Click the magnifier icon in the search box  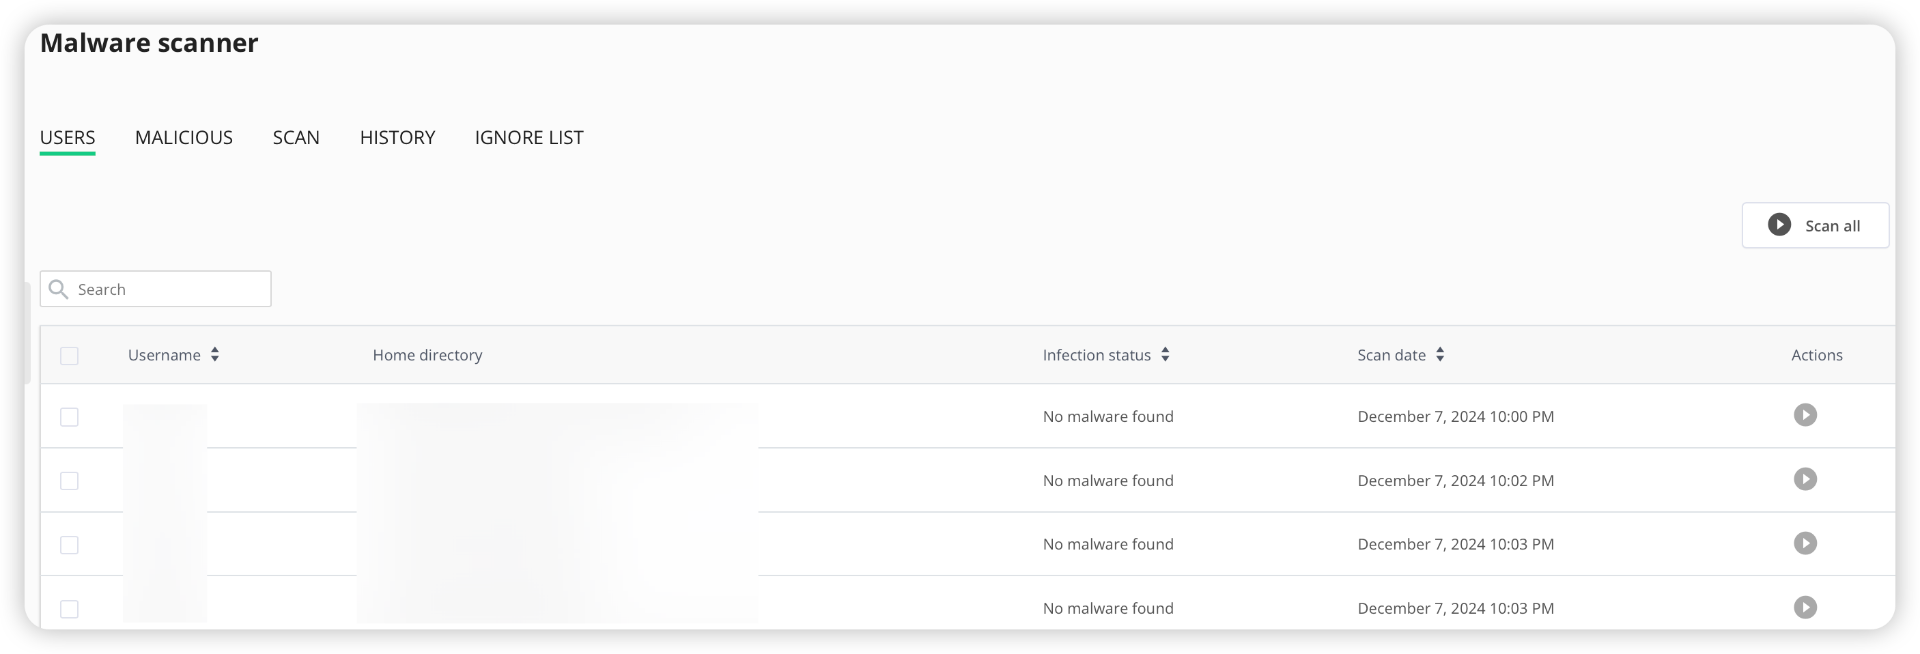click(x=59, y=288)
